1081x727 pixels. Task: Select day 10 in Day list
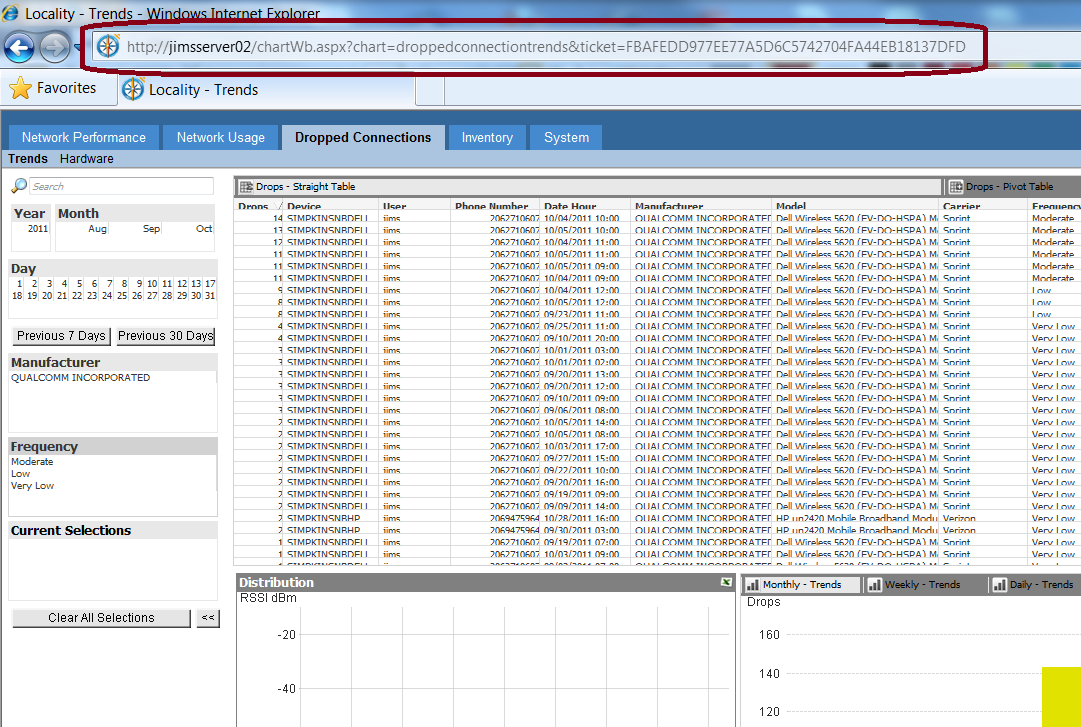point(152,283)
